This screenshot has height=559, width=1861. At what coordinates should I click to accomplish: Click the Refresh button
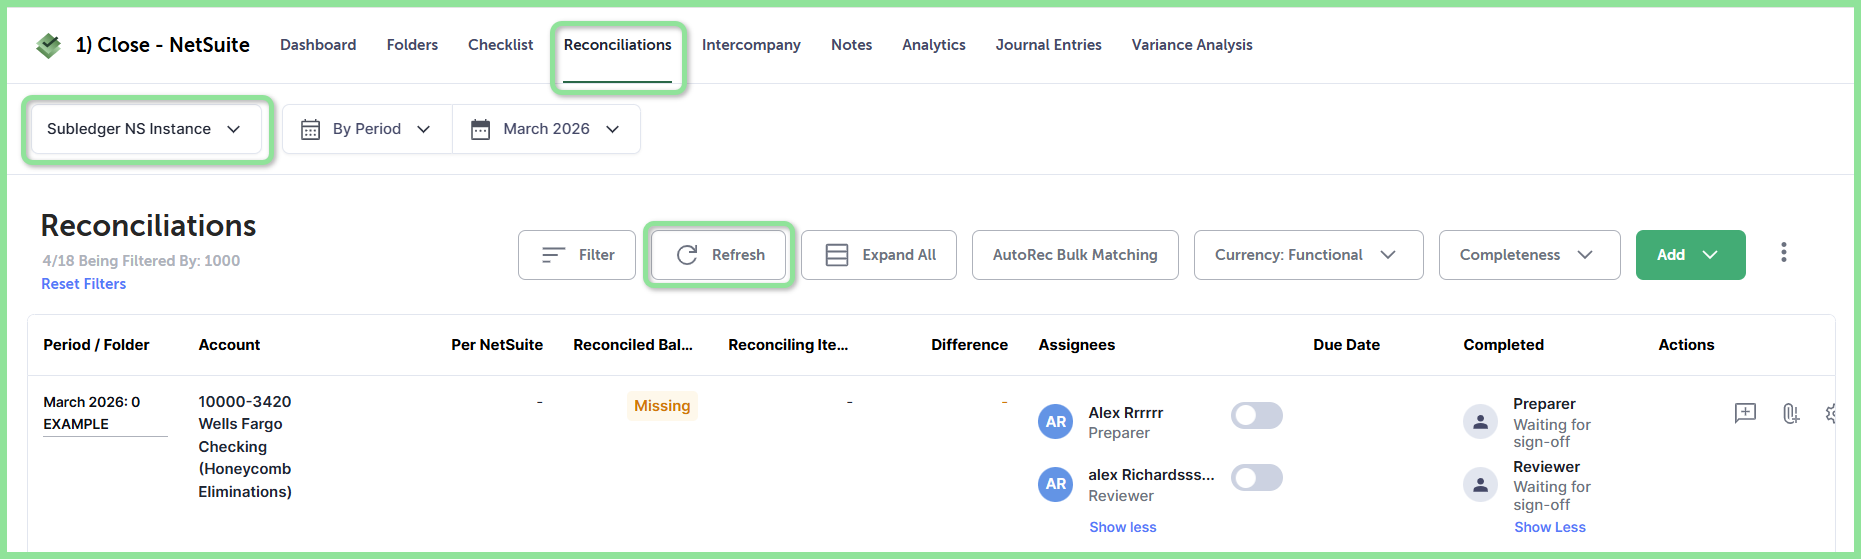pyautogui.click(x=719, y=255)
